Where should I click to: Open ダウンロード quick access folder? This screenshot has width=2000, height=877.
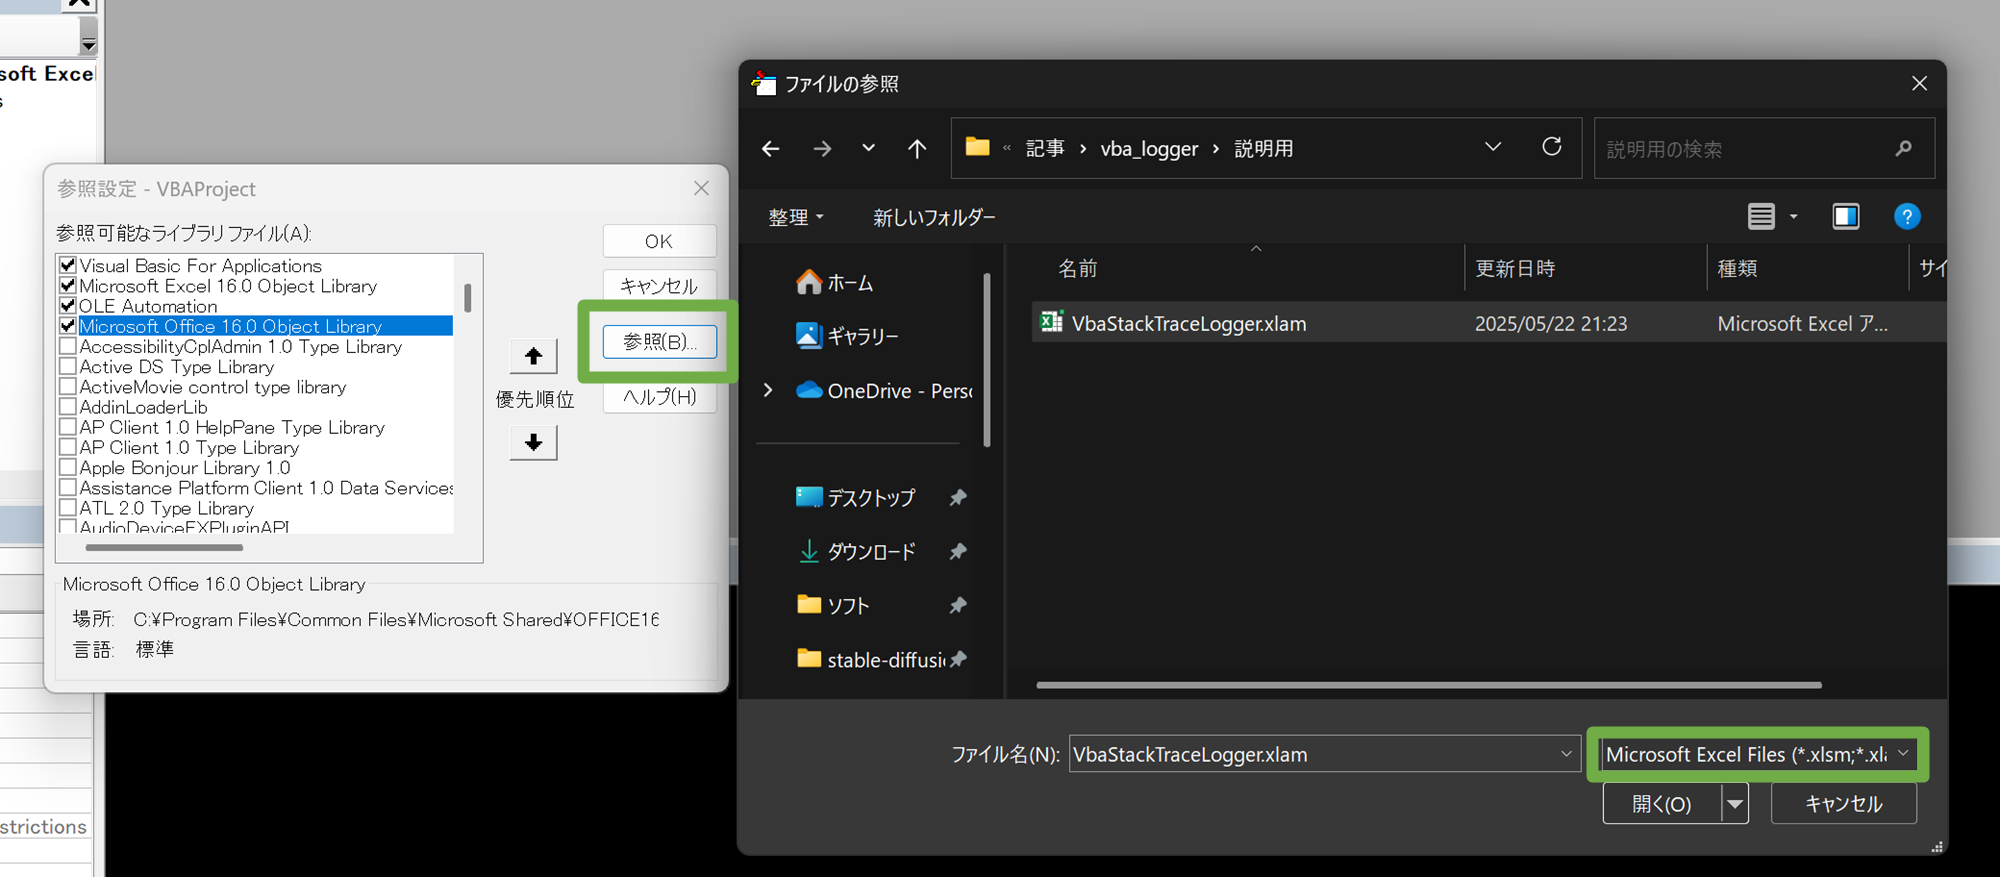(x=856, y=551)
